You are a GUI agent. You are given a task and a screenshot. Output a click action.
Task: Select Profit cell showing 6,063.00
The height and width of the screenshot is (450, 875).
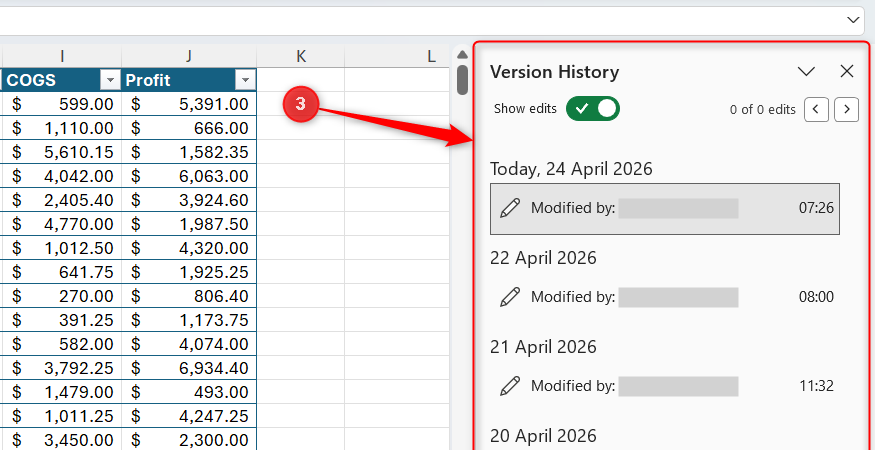189,176
